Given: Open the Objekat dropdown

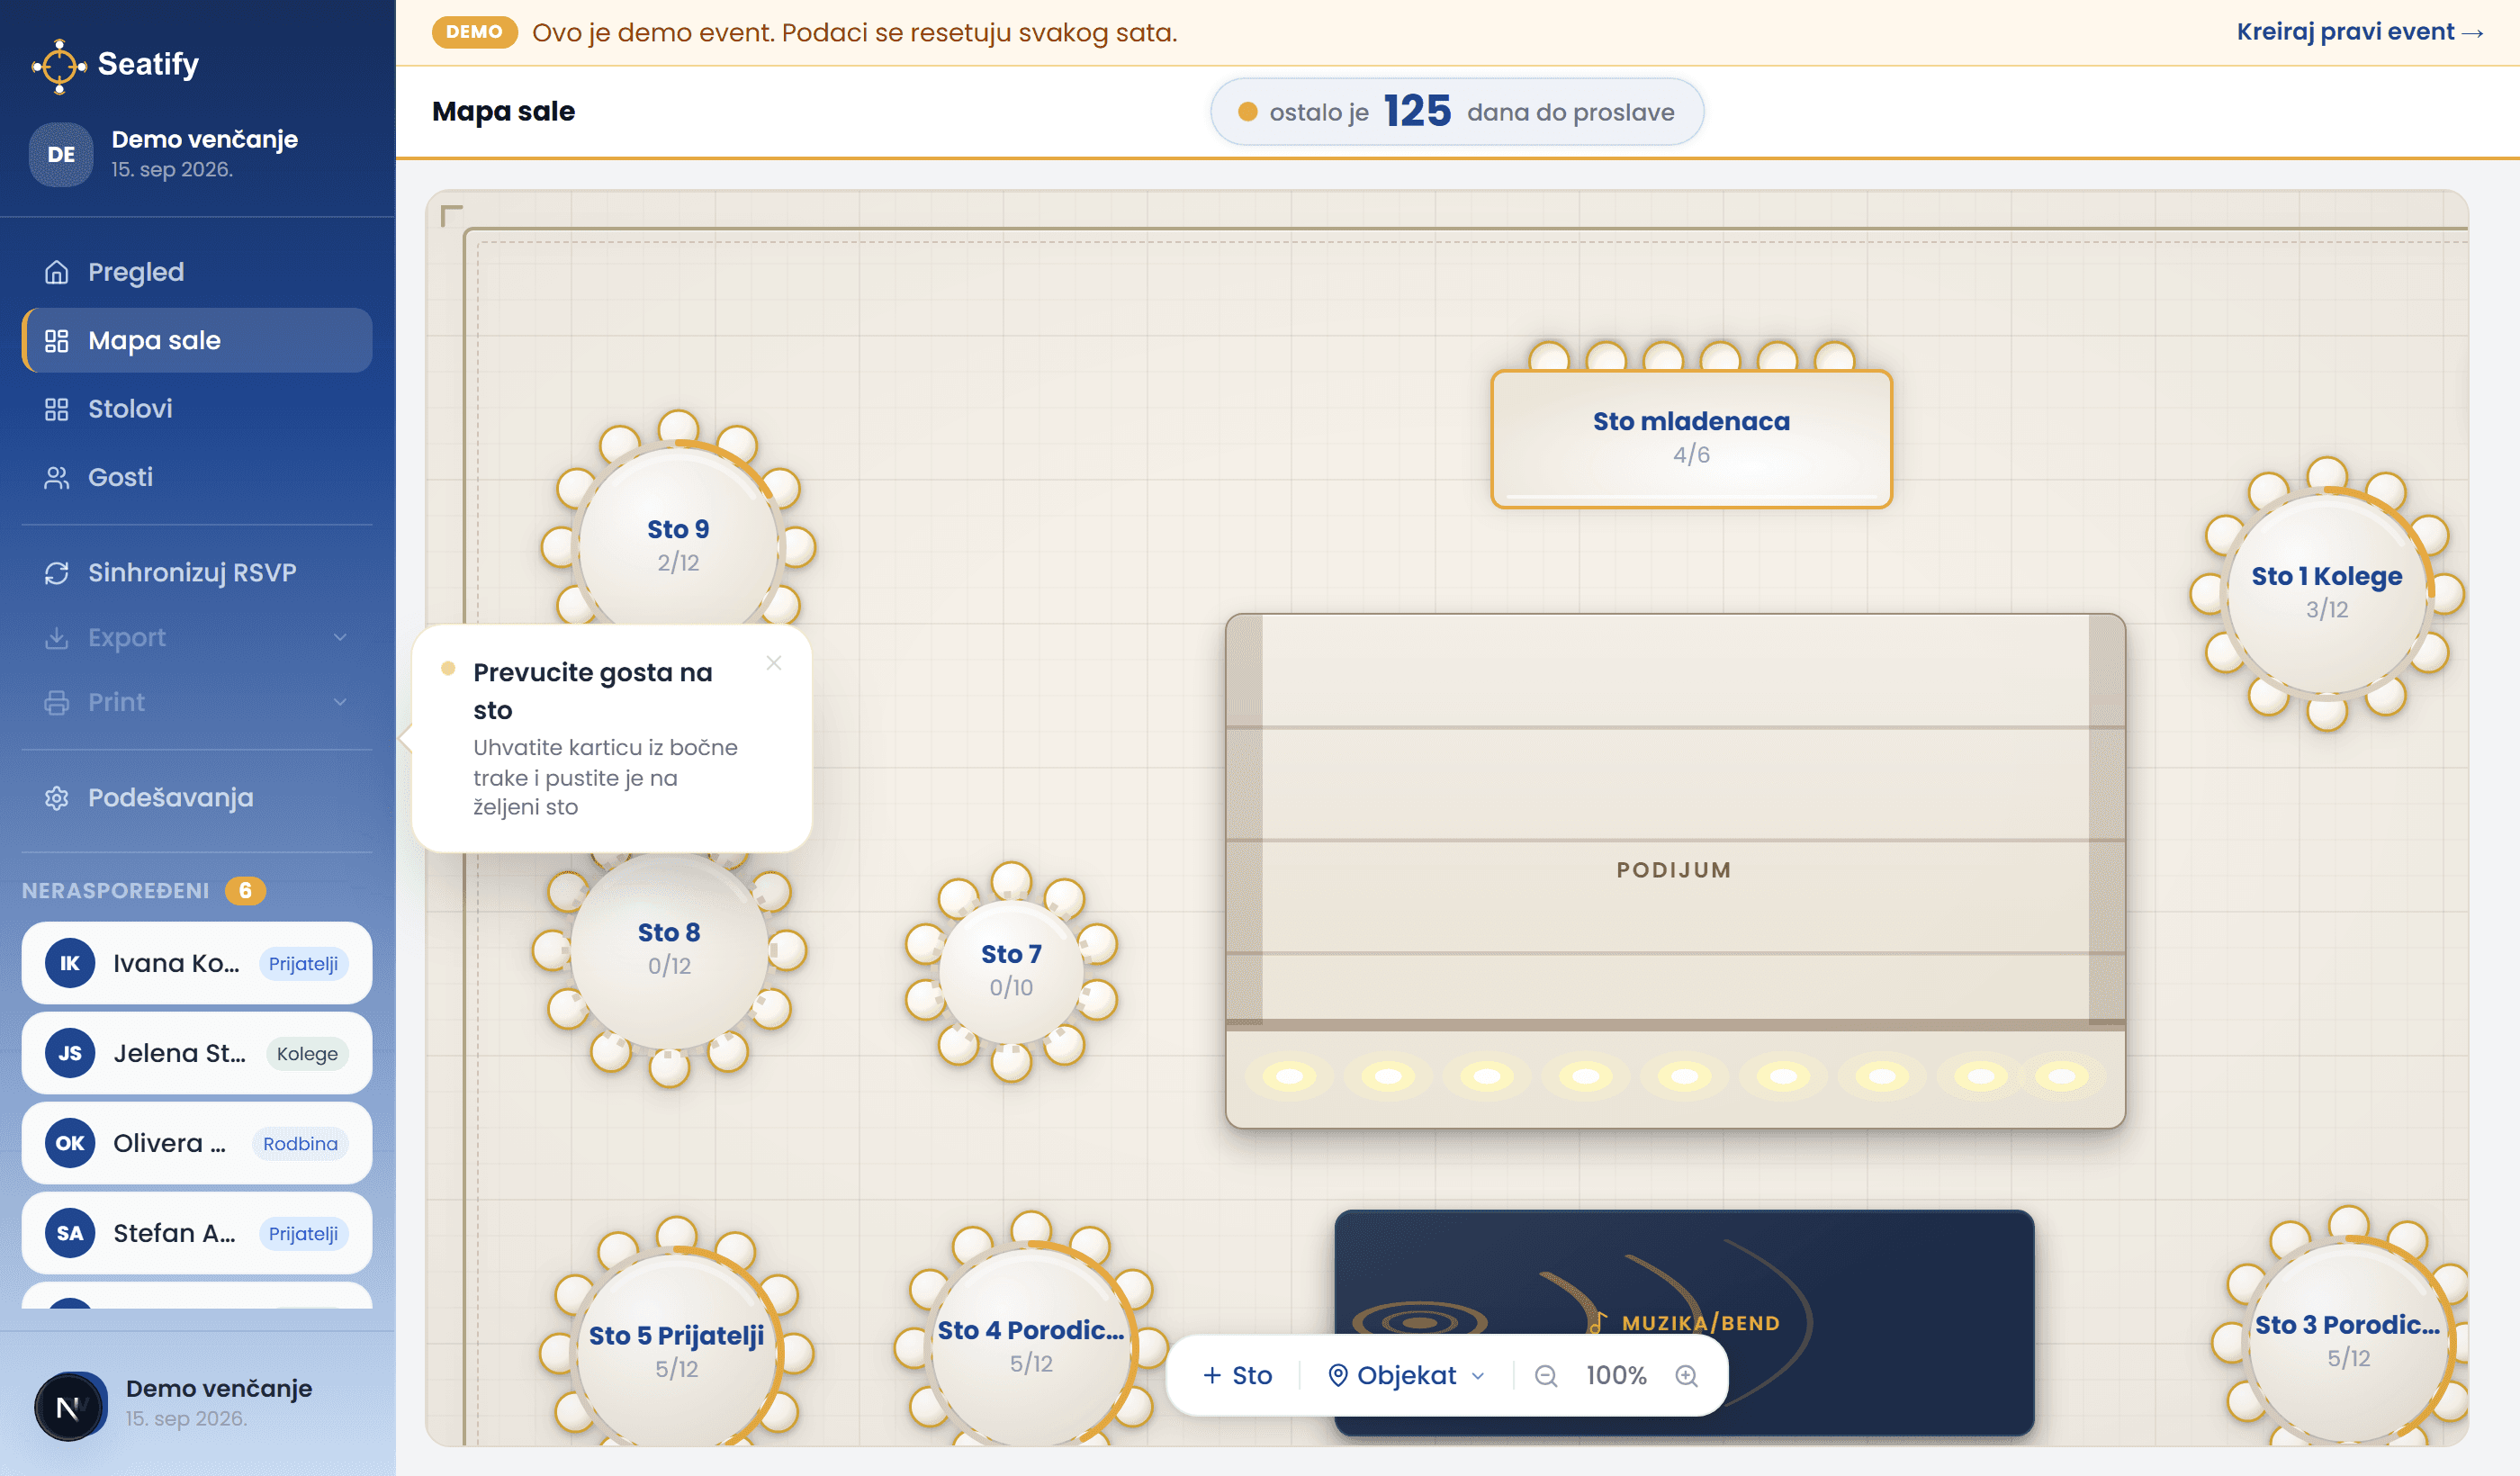Looking at the screenshot, I should tap(1406, 1376).
